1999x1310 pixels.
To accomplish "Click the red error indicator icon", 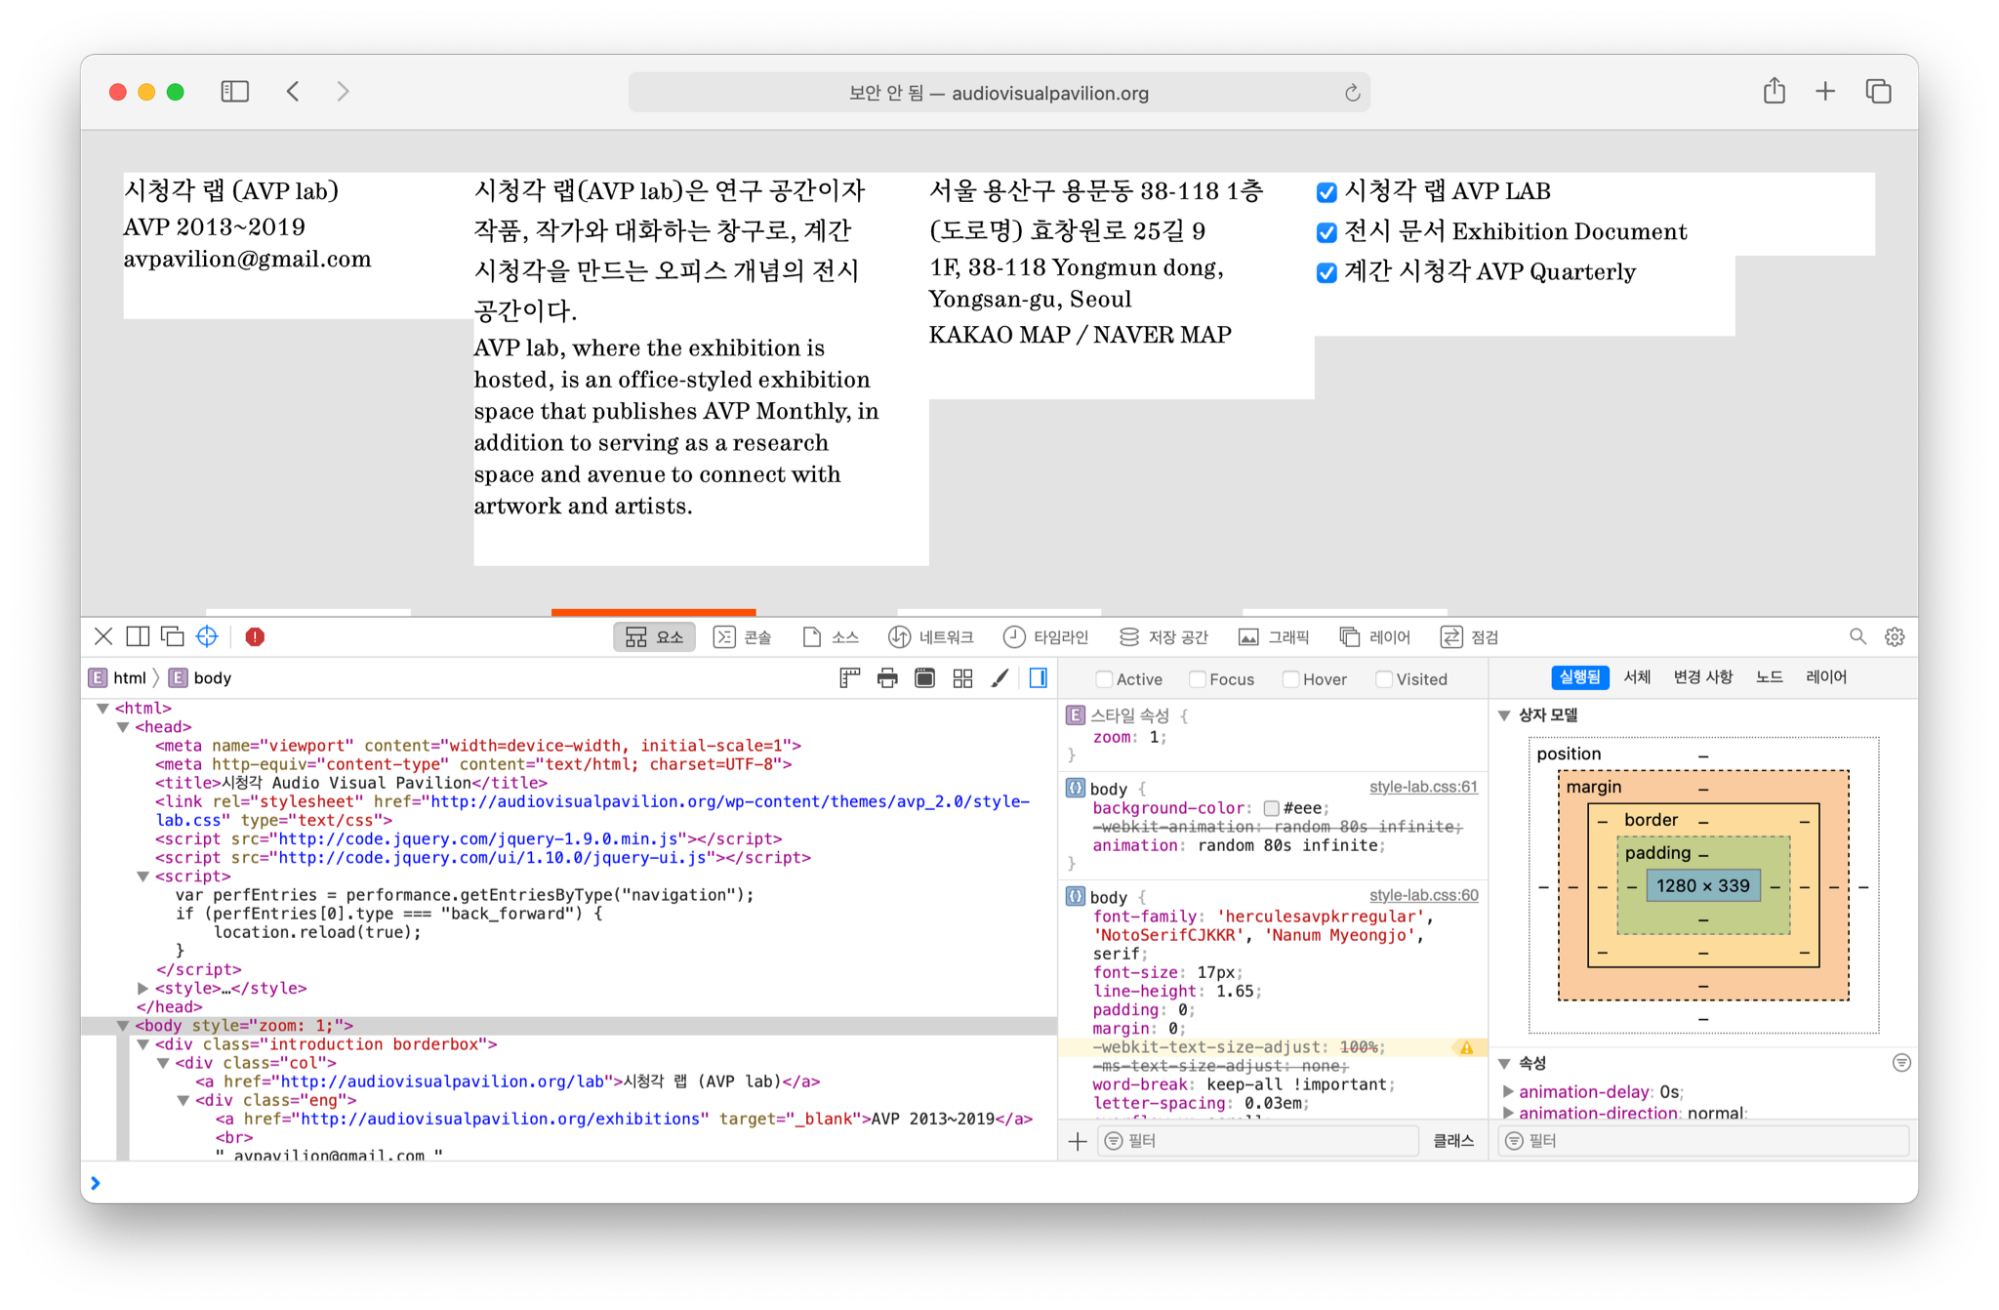I will pyautogui.click(x=255, y=637).
